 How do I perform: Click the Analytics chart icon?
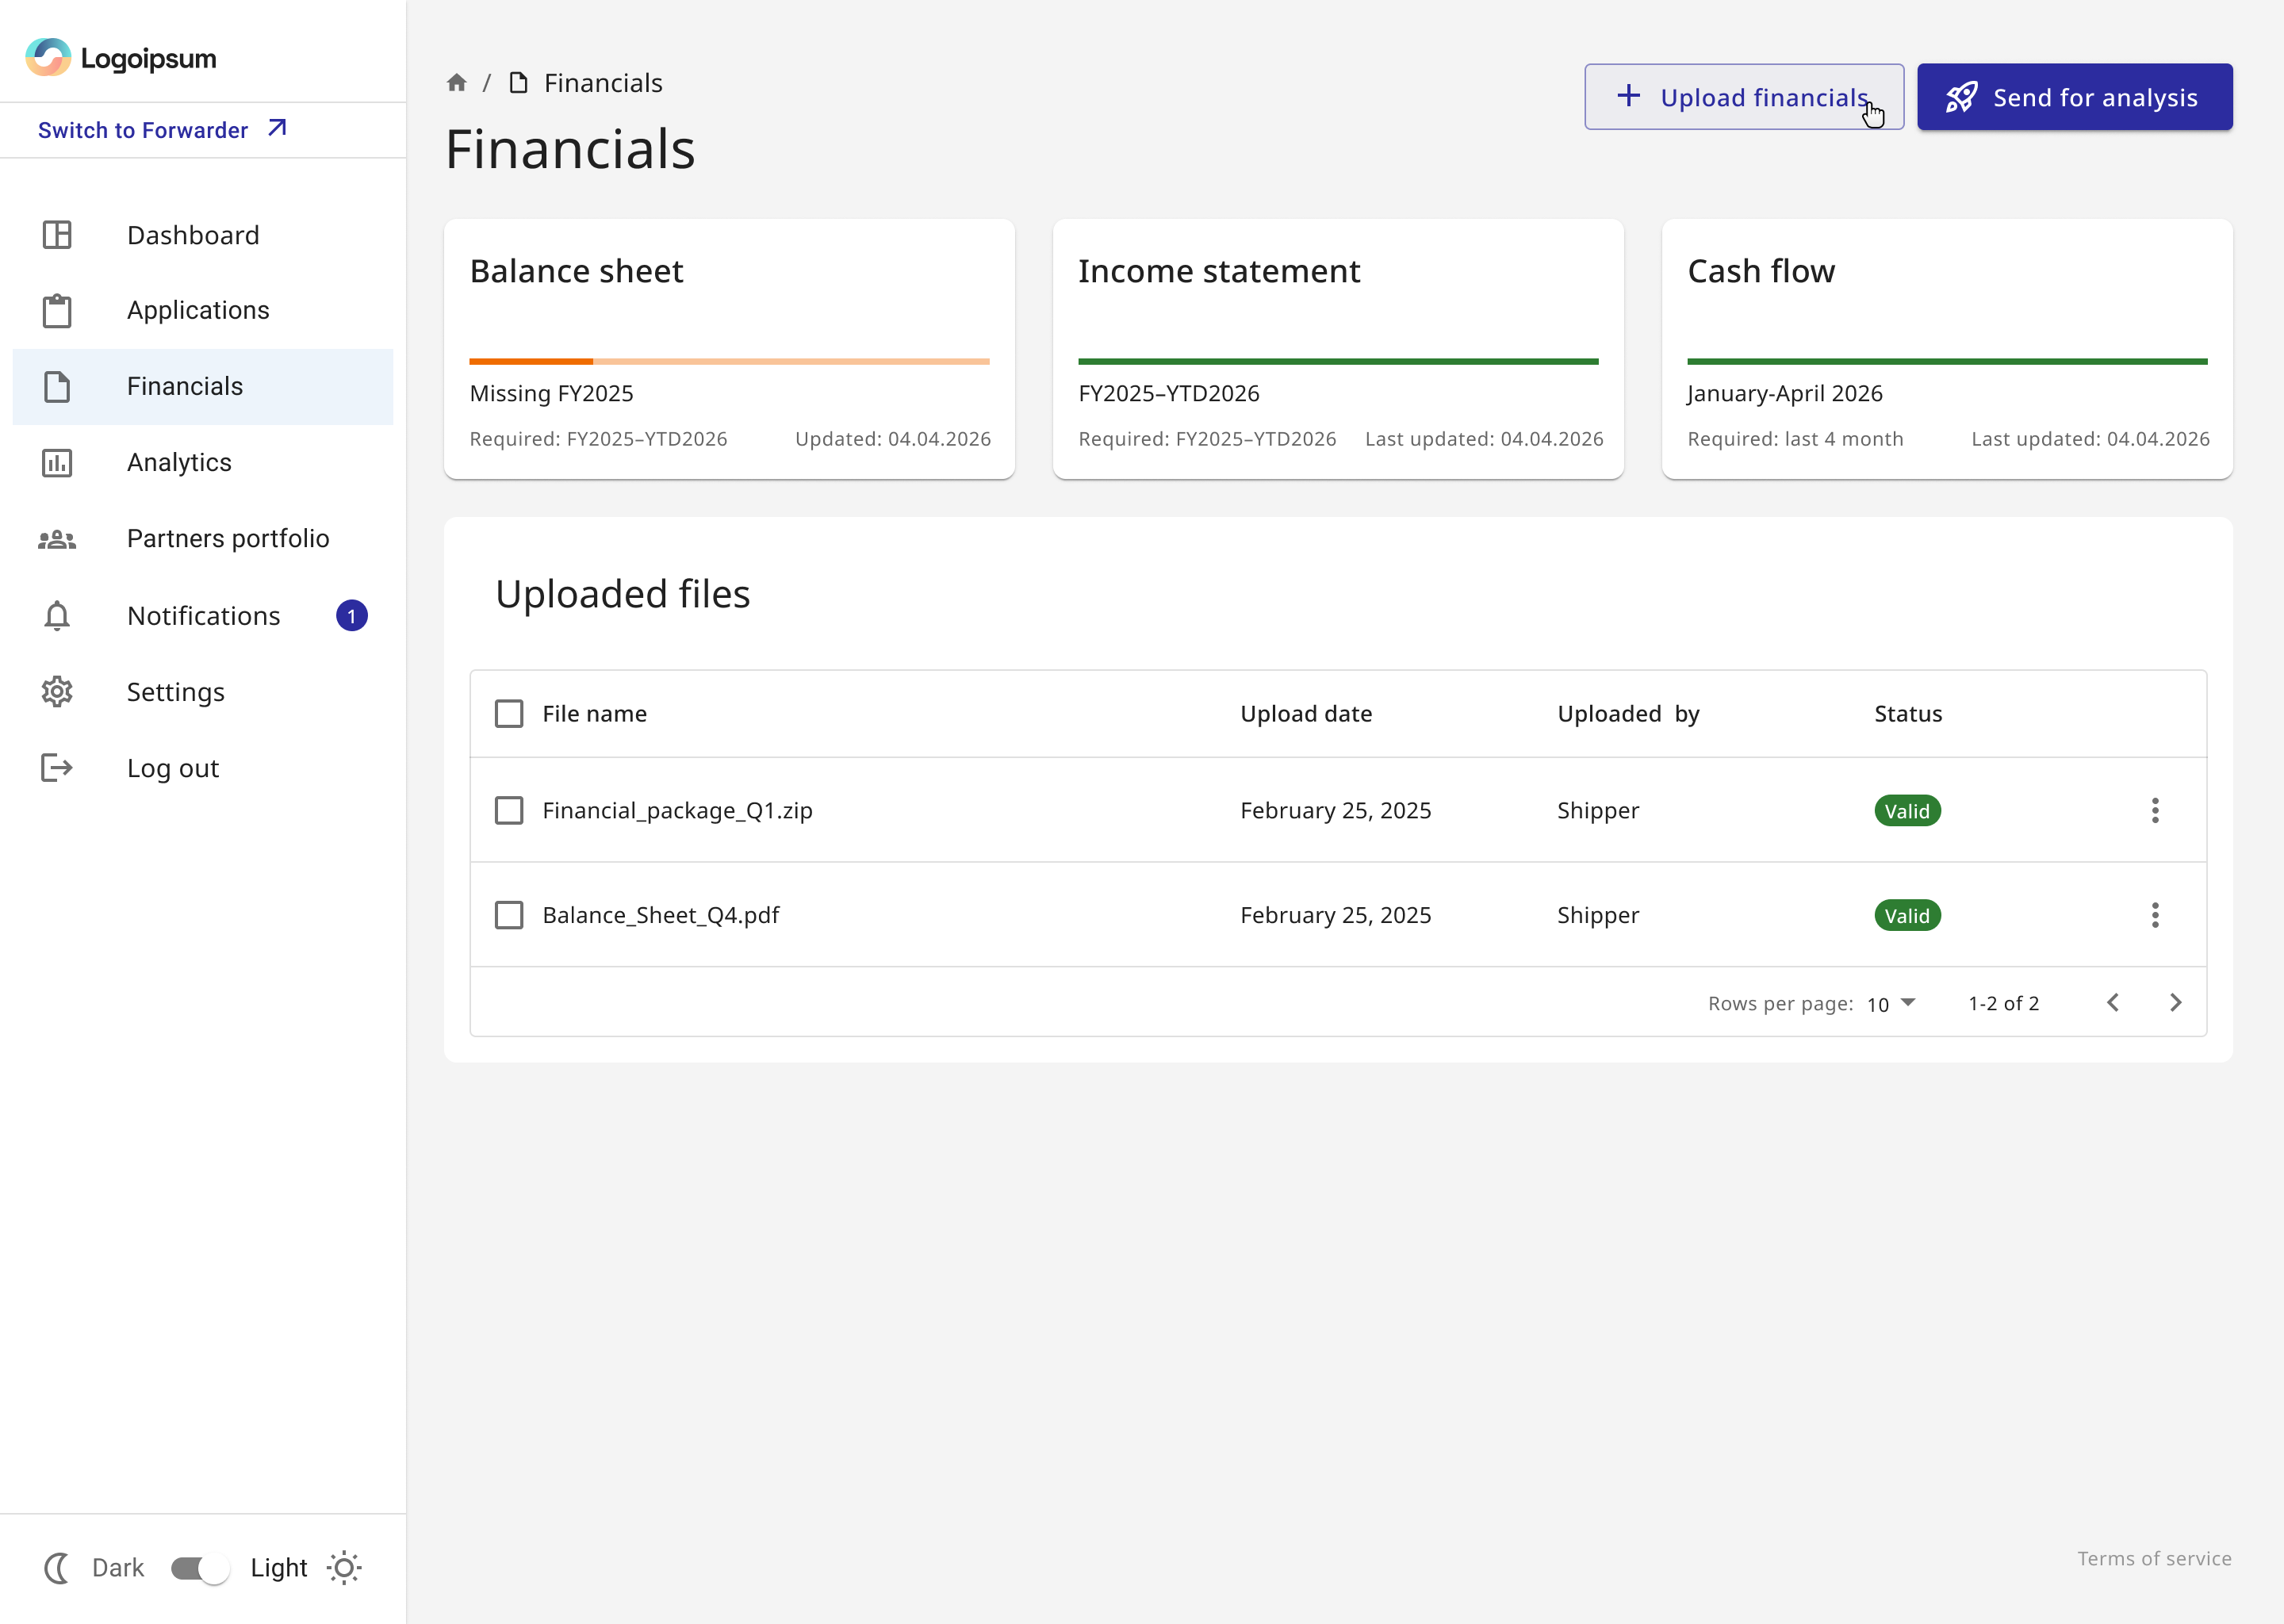[x=57, y=462]
